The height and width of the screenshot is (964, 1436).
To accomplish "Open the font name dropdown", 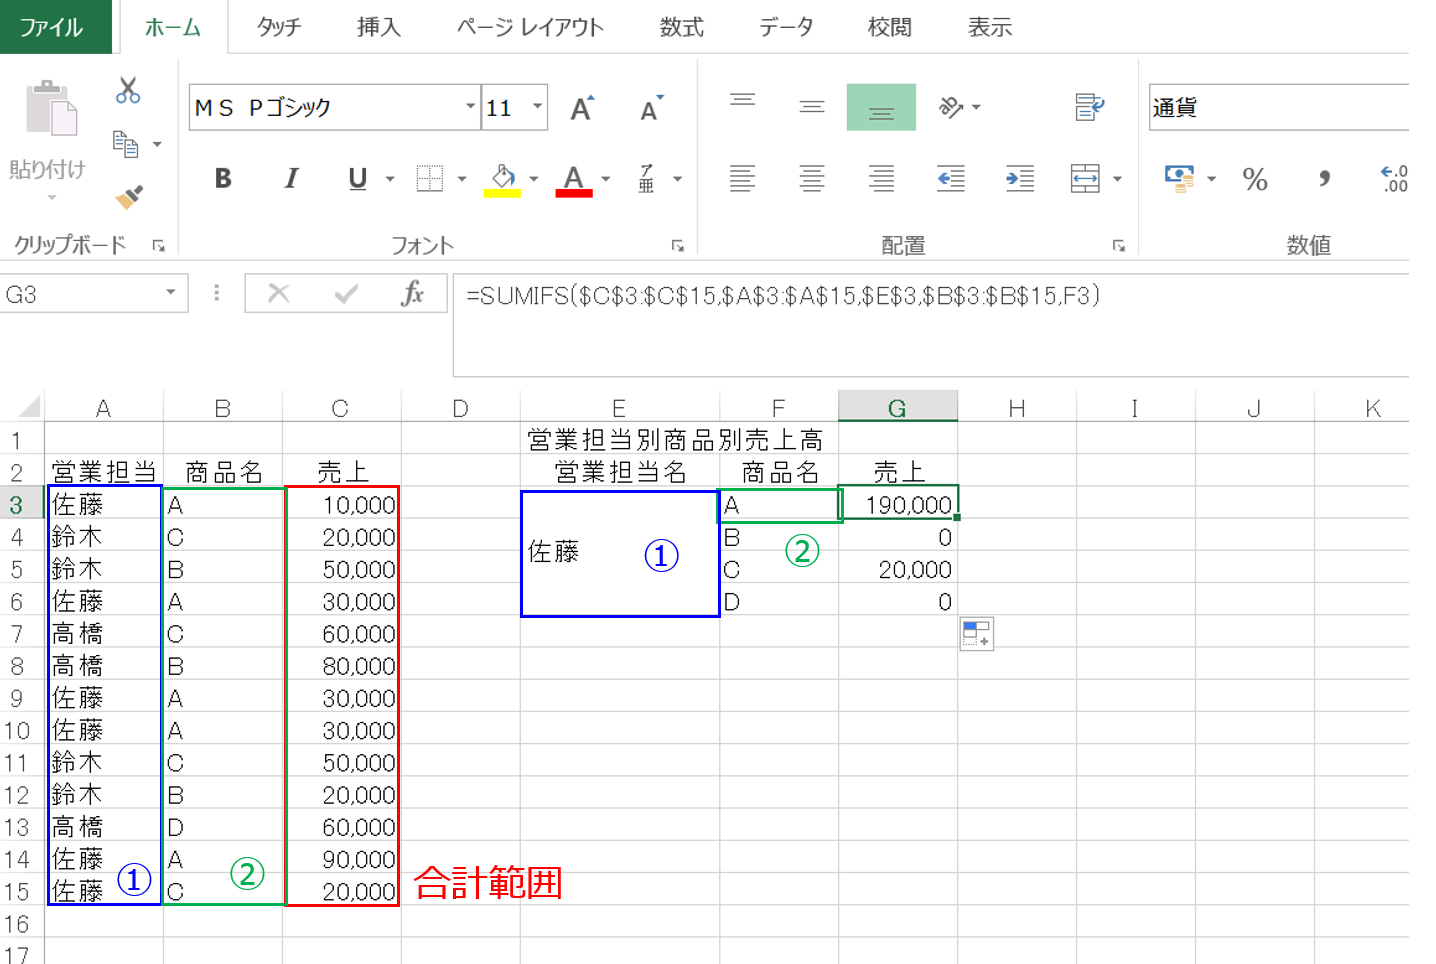I will tap(470, 107).
